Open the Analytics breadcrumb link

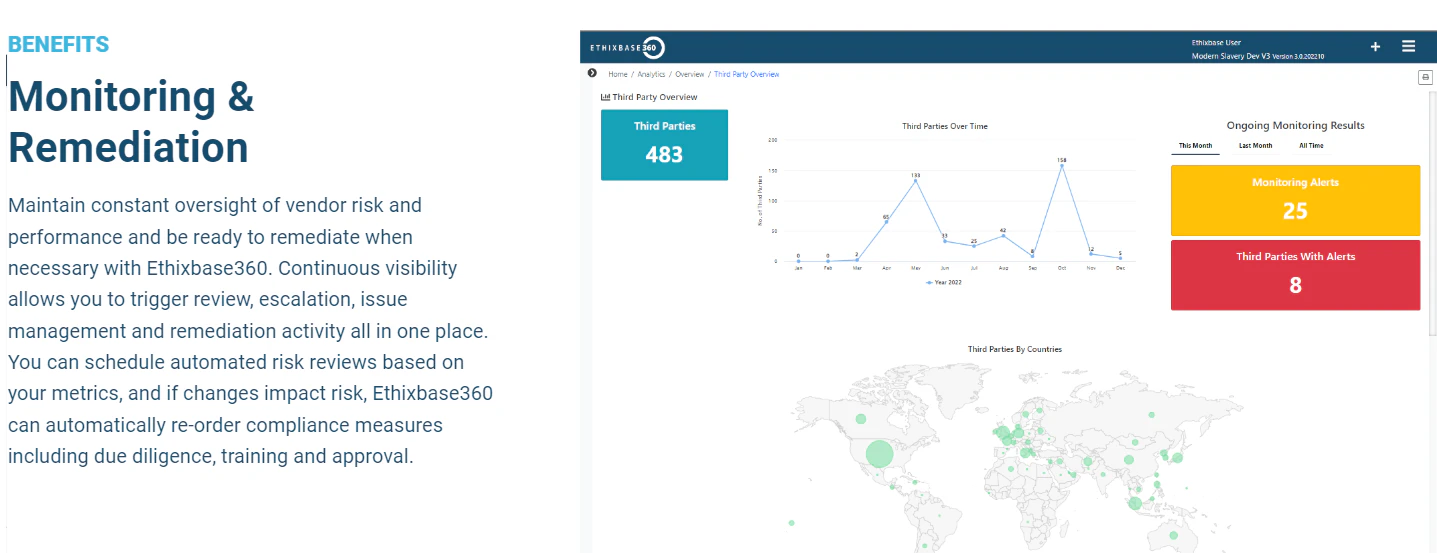pos(651,74)
